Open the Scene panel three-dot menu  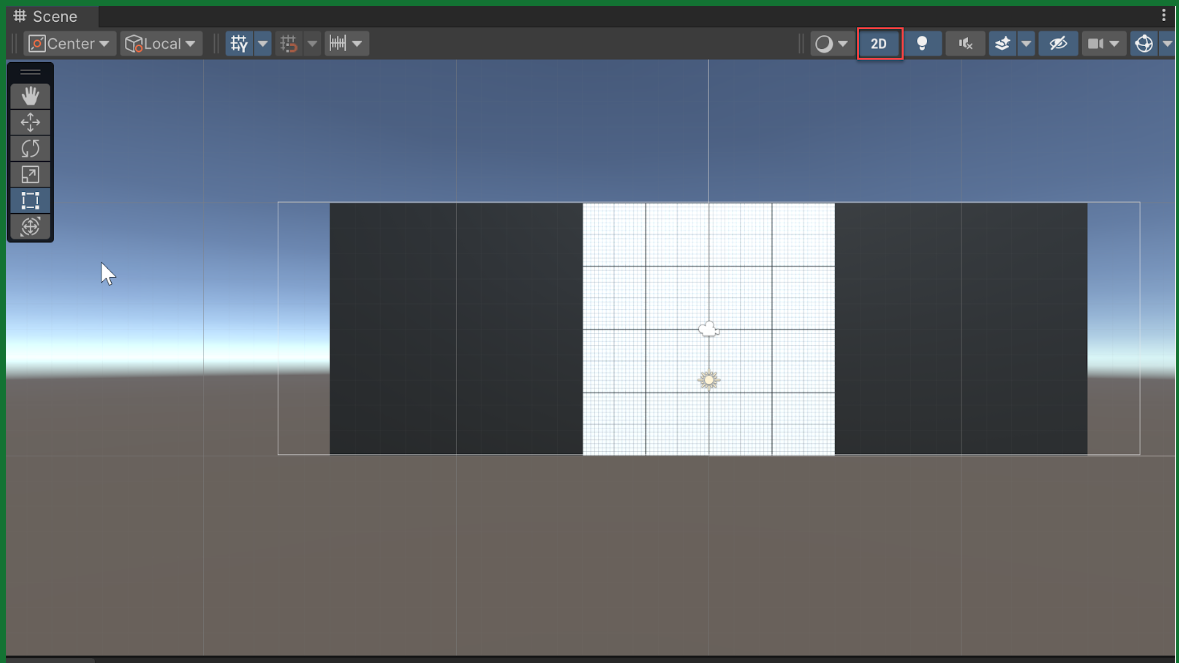coord(1164,16)
